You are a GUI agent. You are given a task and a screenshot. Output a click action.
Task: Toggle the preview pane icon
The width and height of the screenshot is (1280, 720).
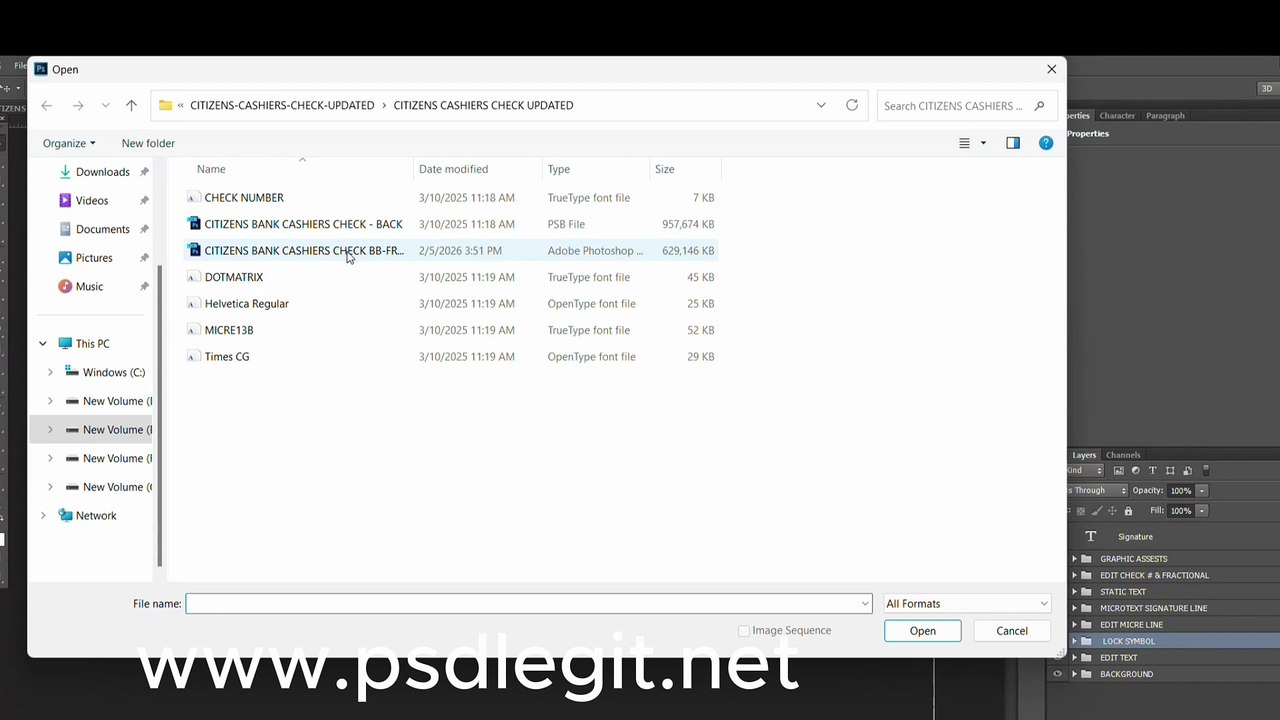pyautogui.click(x=1013, y=143)
